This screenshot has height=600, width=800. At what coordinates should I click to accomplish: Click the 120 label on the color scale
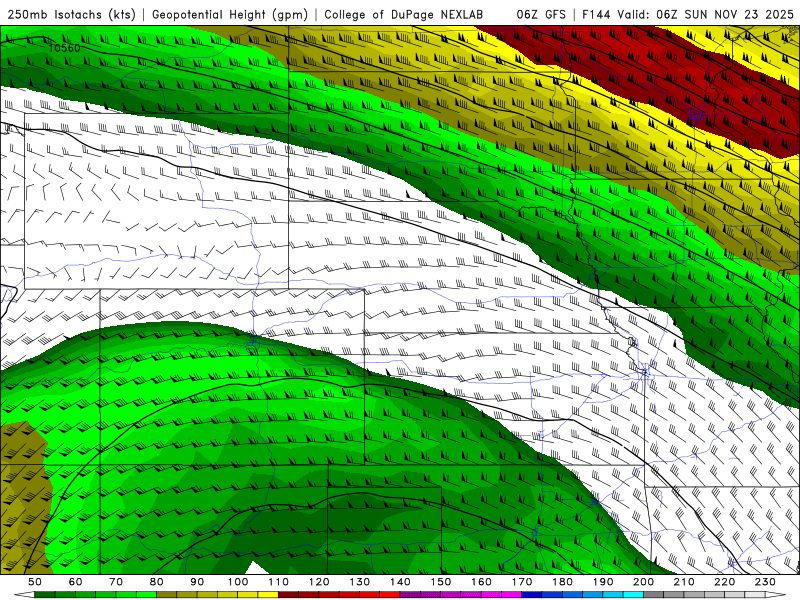coord(319,582)
